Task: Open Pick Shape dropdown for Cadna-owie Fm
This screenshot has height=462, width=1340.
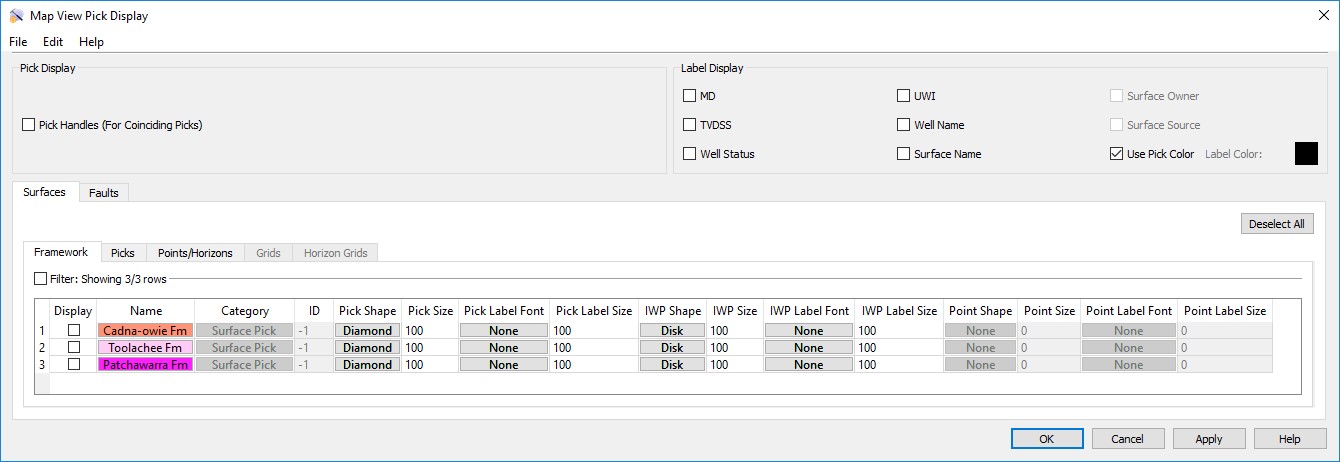Action: (367, 331)
